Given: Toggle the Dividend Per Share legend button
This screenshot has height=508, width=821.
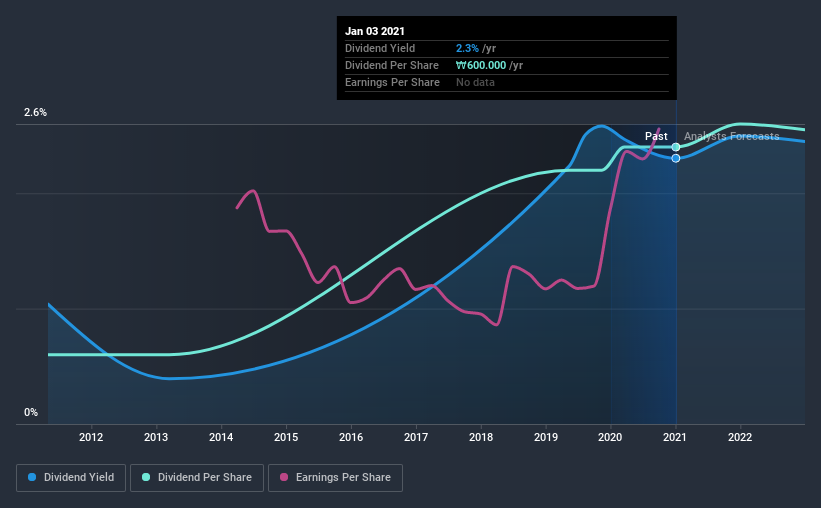Looking at the screenshot, I should (x=197, y=478).
